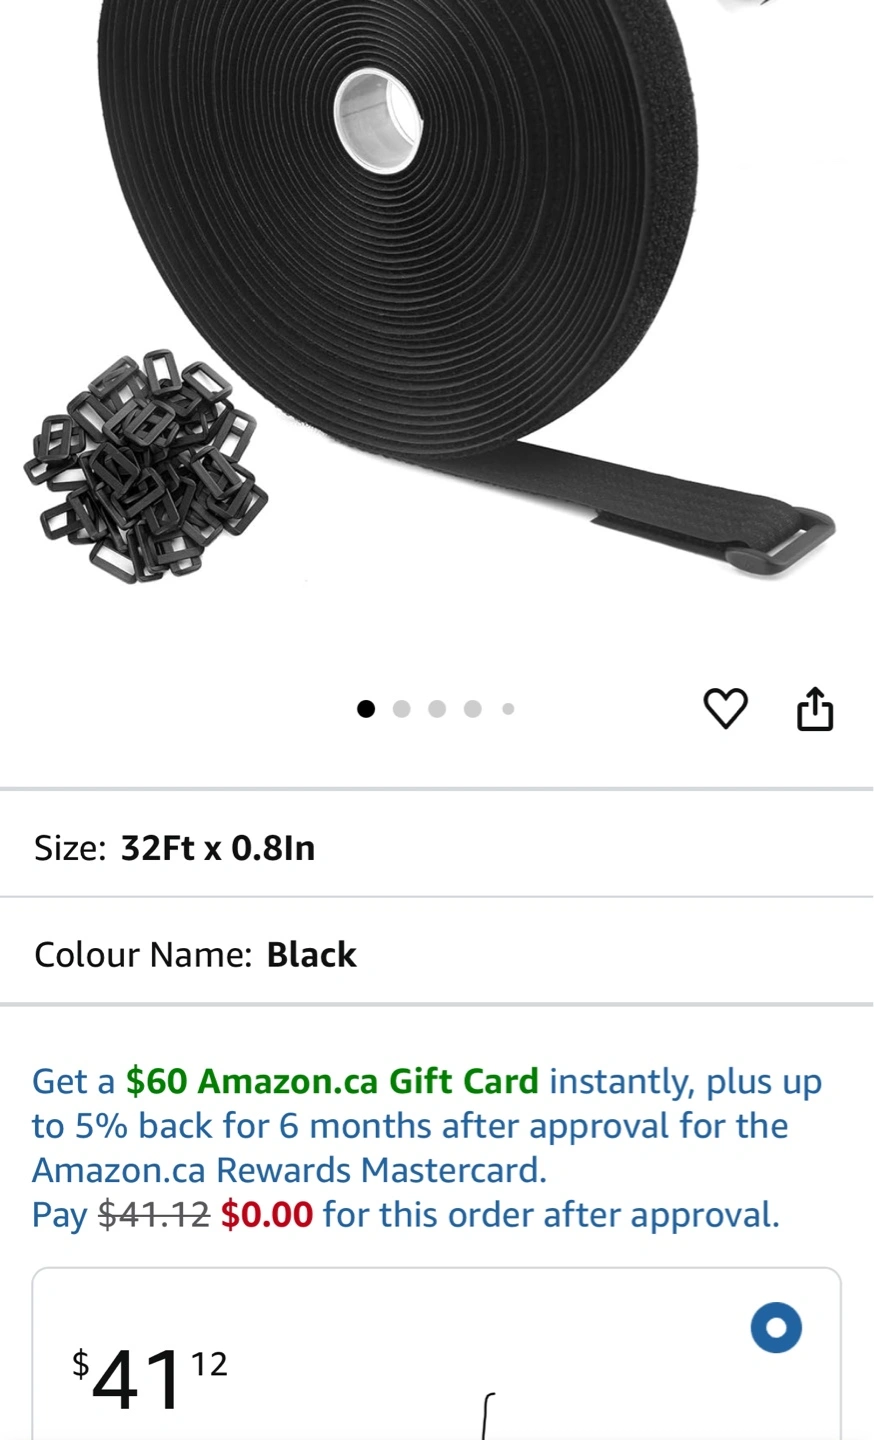Click the Amazon.ca Rewards Mastercard text
Screen dimensions: 874x1440
tap(289, 1170)
